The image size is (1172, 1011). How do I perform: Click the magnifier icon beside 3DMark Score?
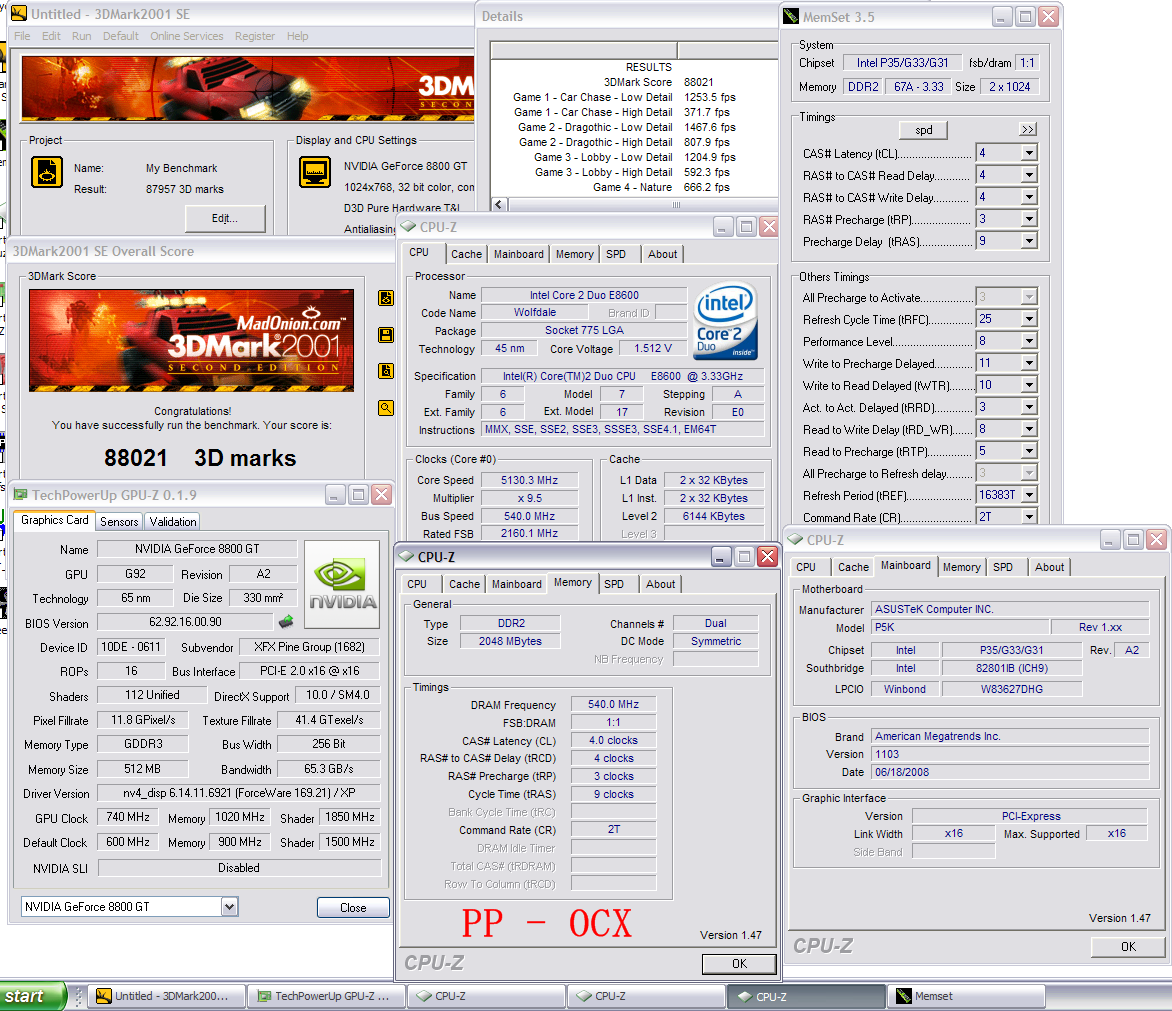(386, 408)
